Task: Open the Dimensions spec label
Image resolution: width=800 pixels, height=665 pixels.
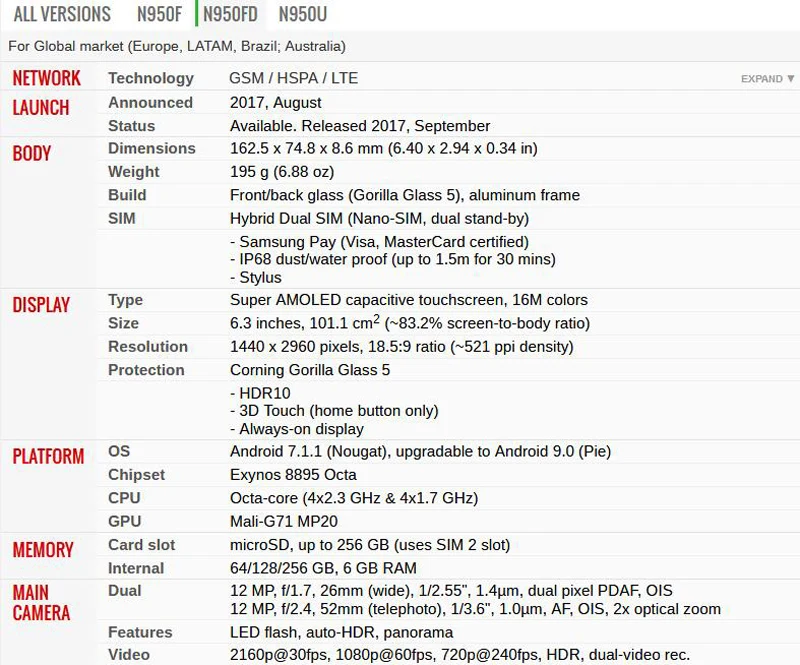Action: pos(152,149)
